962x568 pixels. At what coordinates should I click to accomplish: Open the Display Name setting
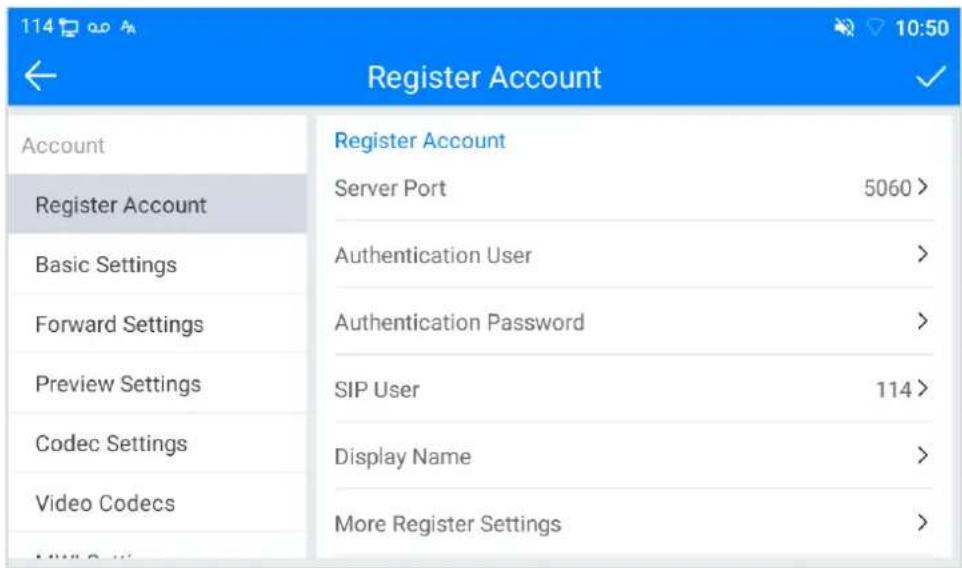[x=634, y=456]
